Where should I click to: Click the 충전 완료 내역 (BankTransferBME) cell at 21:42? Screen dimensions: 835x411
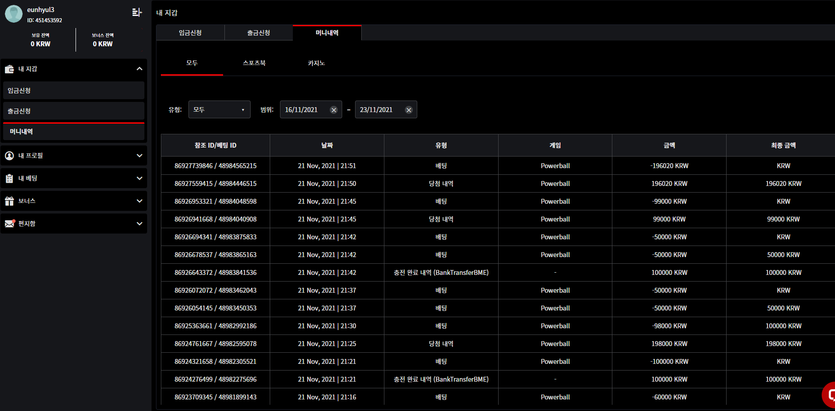pyautogui.click(x=441, y=273)
